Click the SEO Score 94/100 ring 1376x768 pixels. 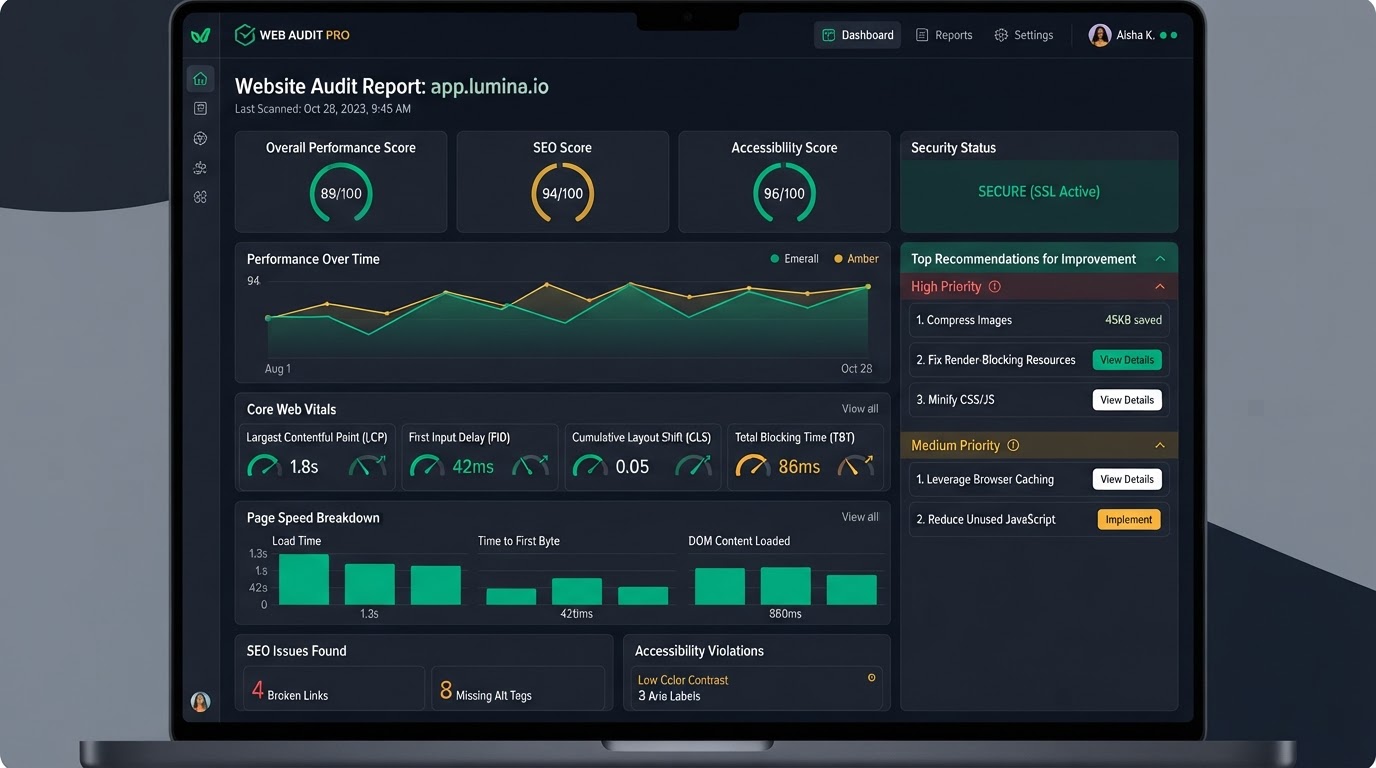[562, 193]
